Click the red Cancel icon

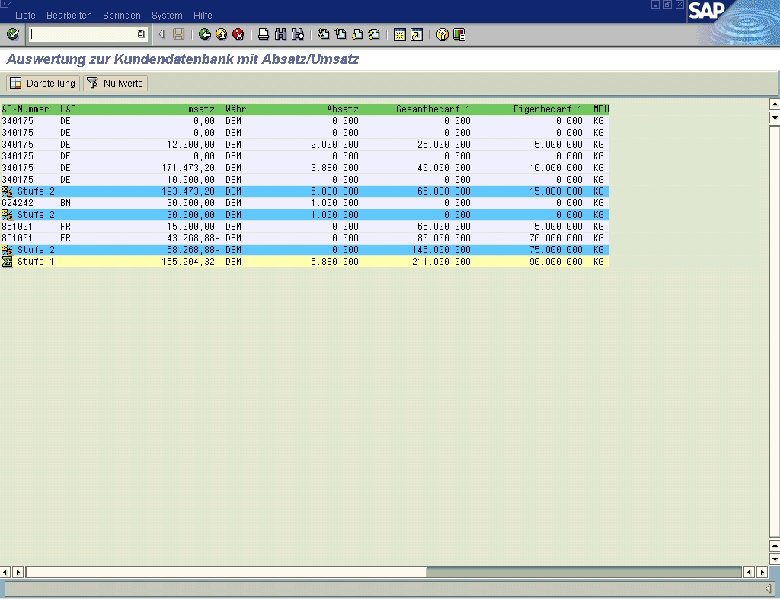[x=238, y=34]
